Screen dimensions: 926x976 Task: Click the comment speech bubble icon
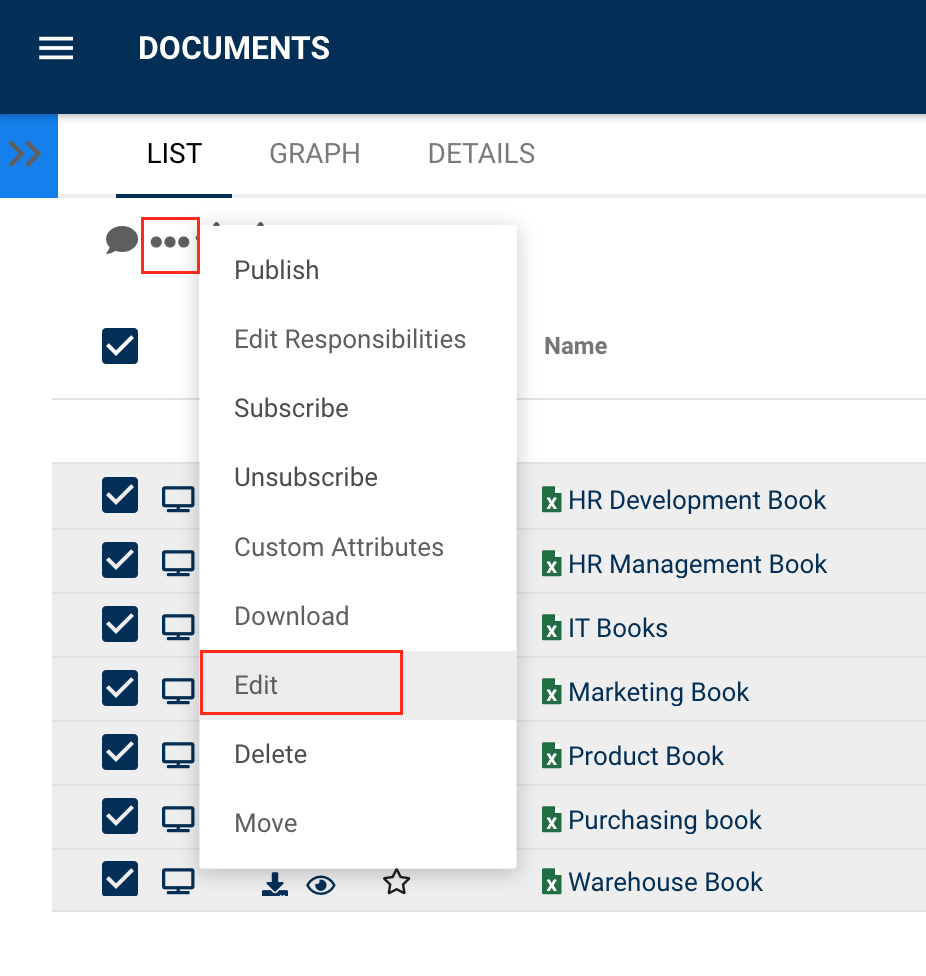121,240
